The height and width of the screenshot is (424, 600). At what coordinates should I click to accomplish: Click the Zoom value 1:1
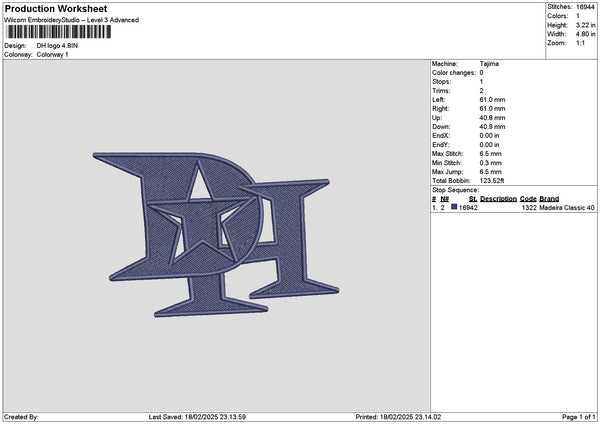[580, 43]
